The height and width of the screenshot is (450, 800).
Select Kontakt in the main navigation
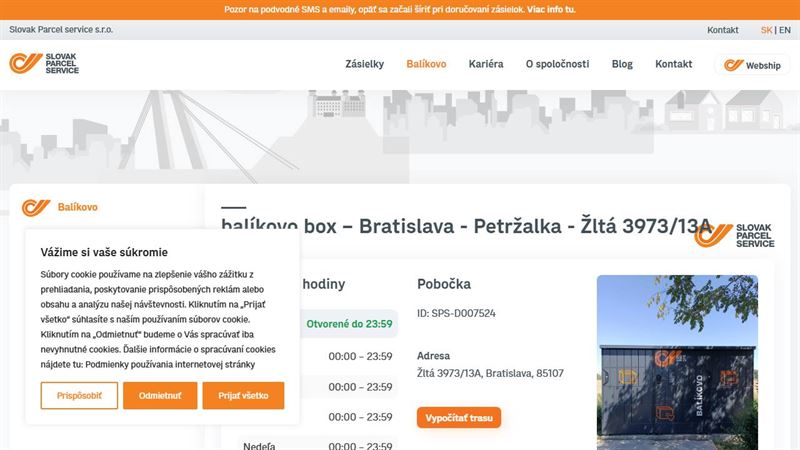(673, 64)
